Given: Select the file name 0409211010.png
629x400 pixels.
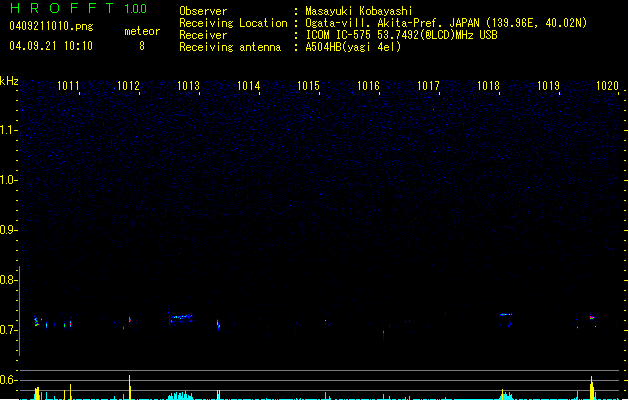Looking at the screenshot, I should coord(51,26).
